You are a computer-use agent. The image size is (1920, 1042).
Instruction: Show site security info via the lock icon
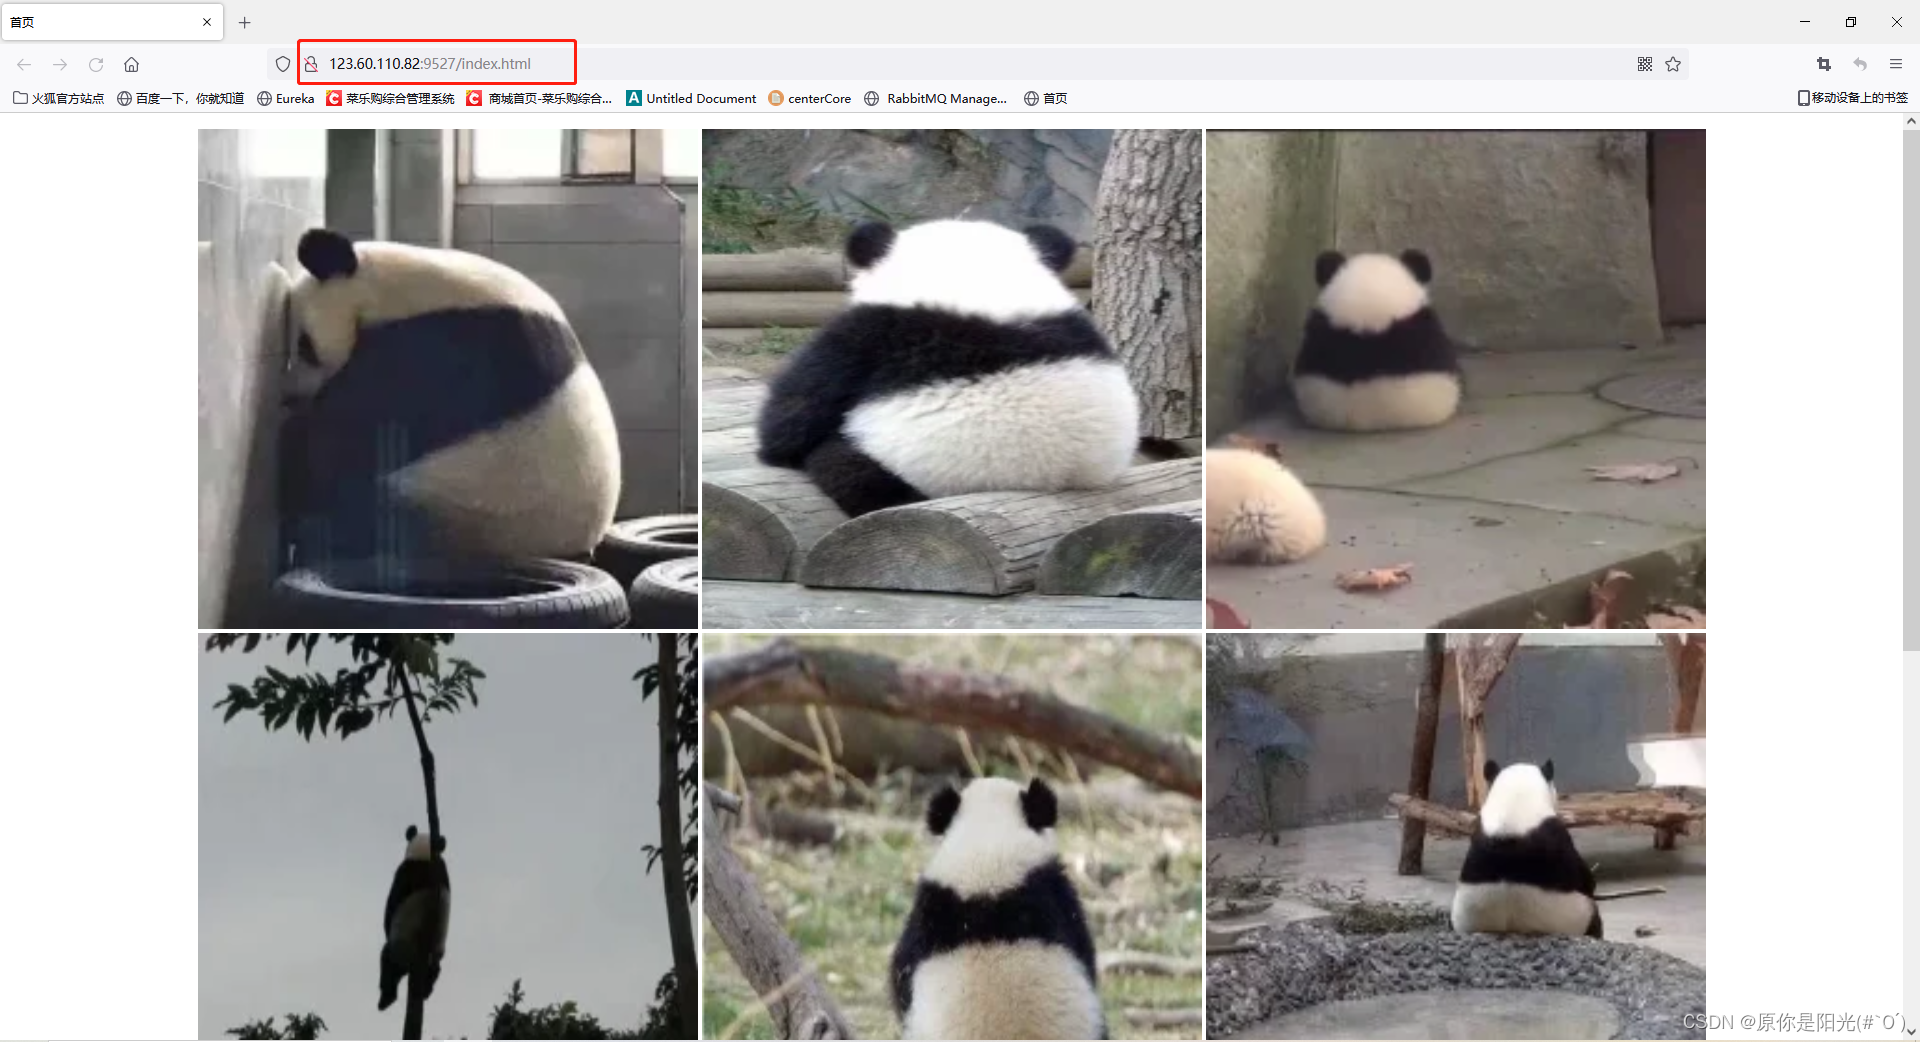click(311, 64)
